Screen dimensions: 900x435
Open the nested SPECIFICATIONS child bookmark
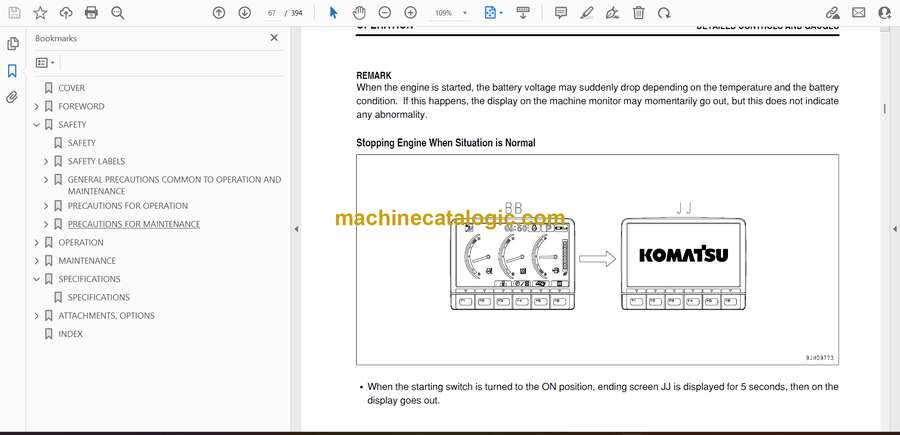[98, 297]
